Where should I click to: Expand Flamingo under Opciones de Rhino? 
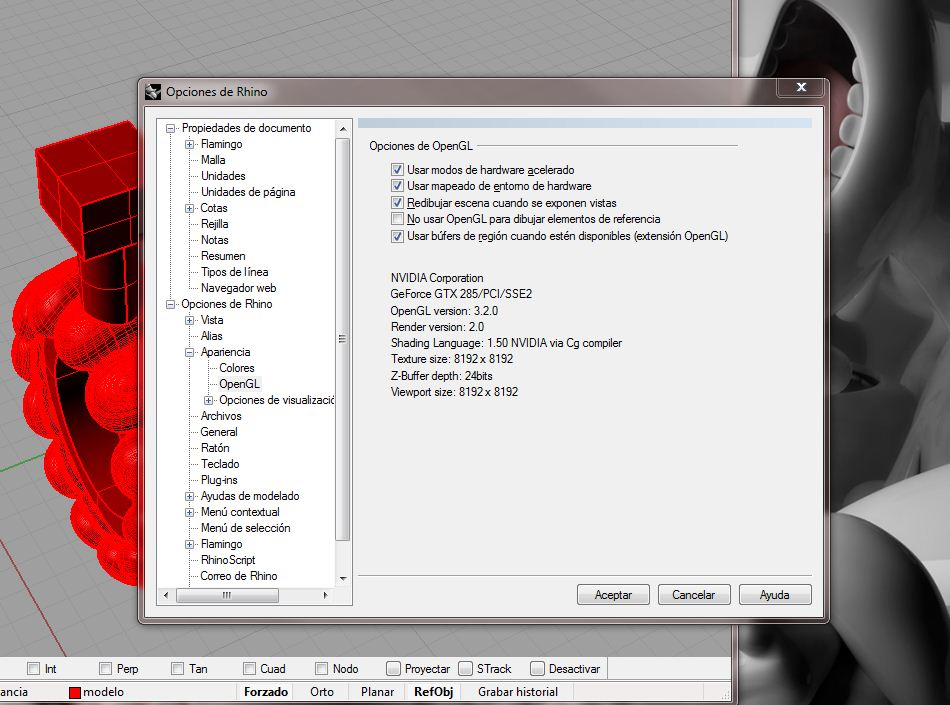coord(190,544)
